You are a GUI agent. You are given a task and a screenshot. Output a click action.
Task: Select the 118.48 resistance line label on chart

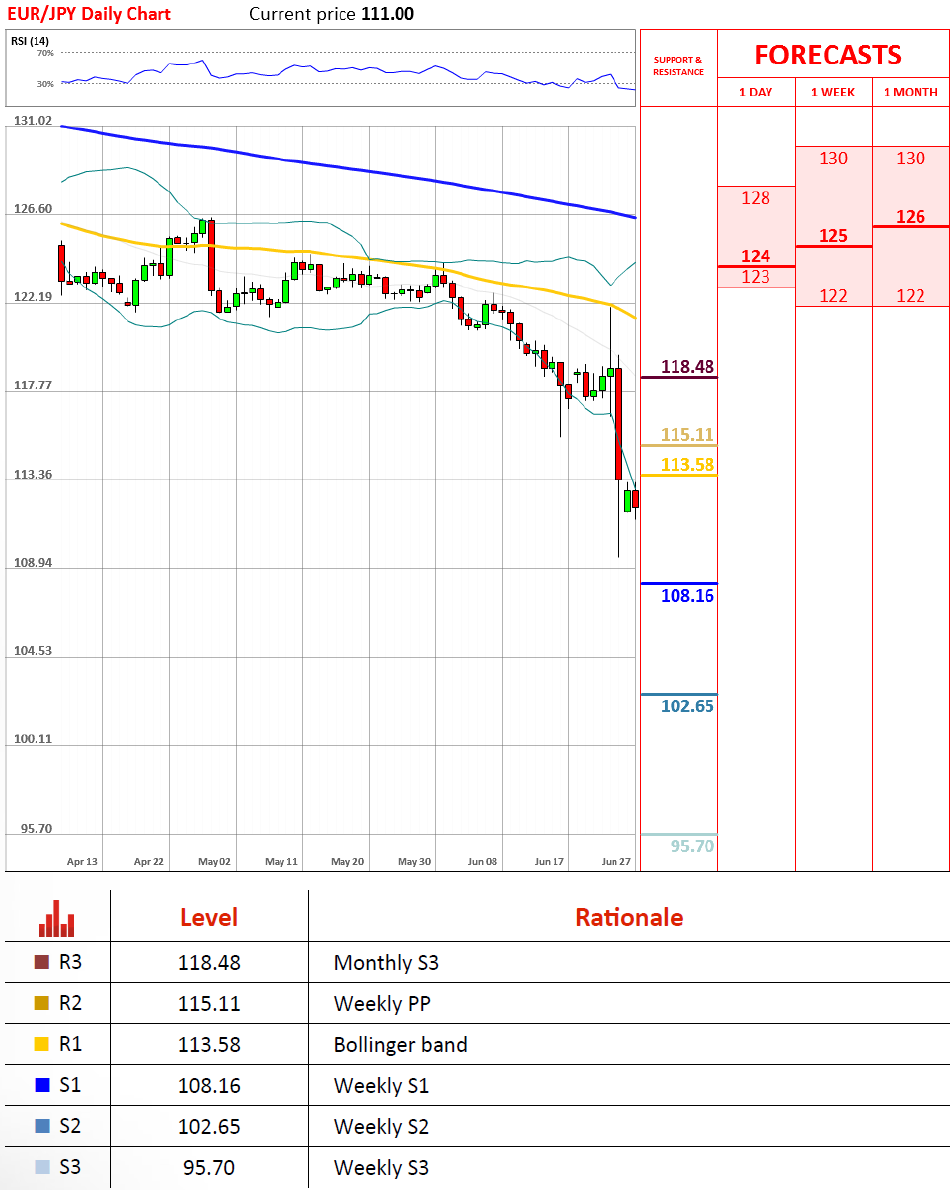[687, 367]
